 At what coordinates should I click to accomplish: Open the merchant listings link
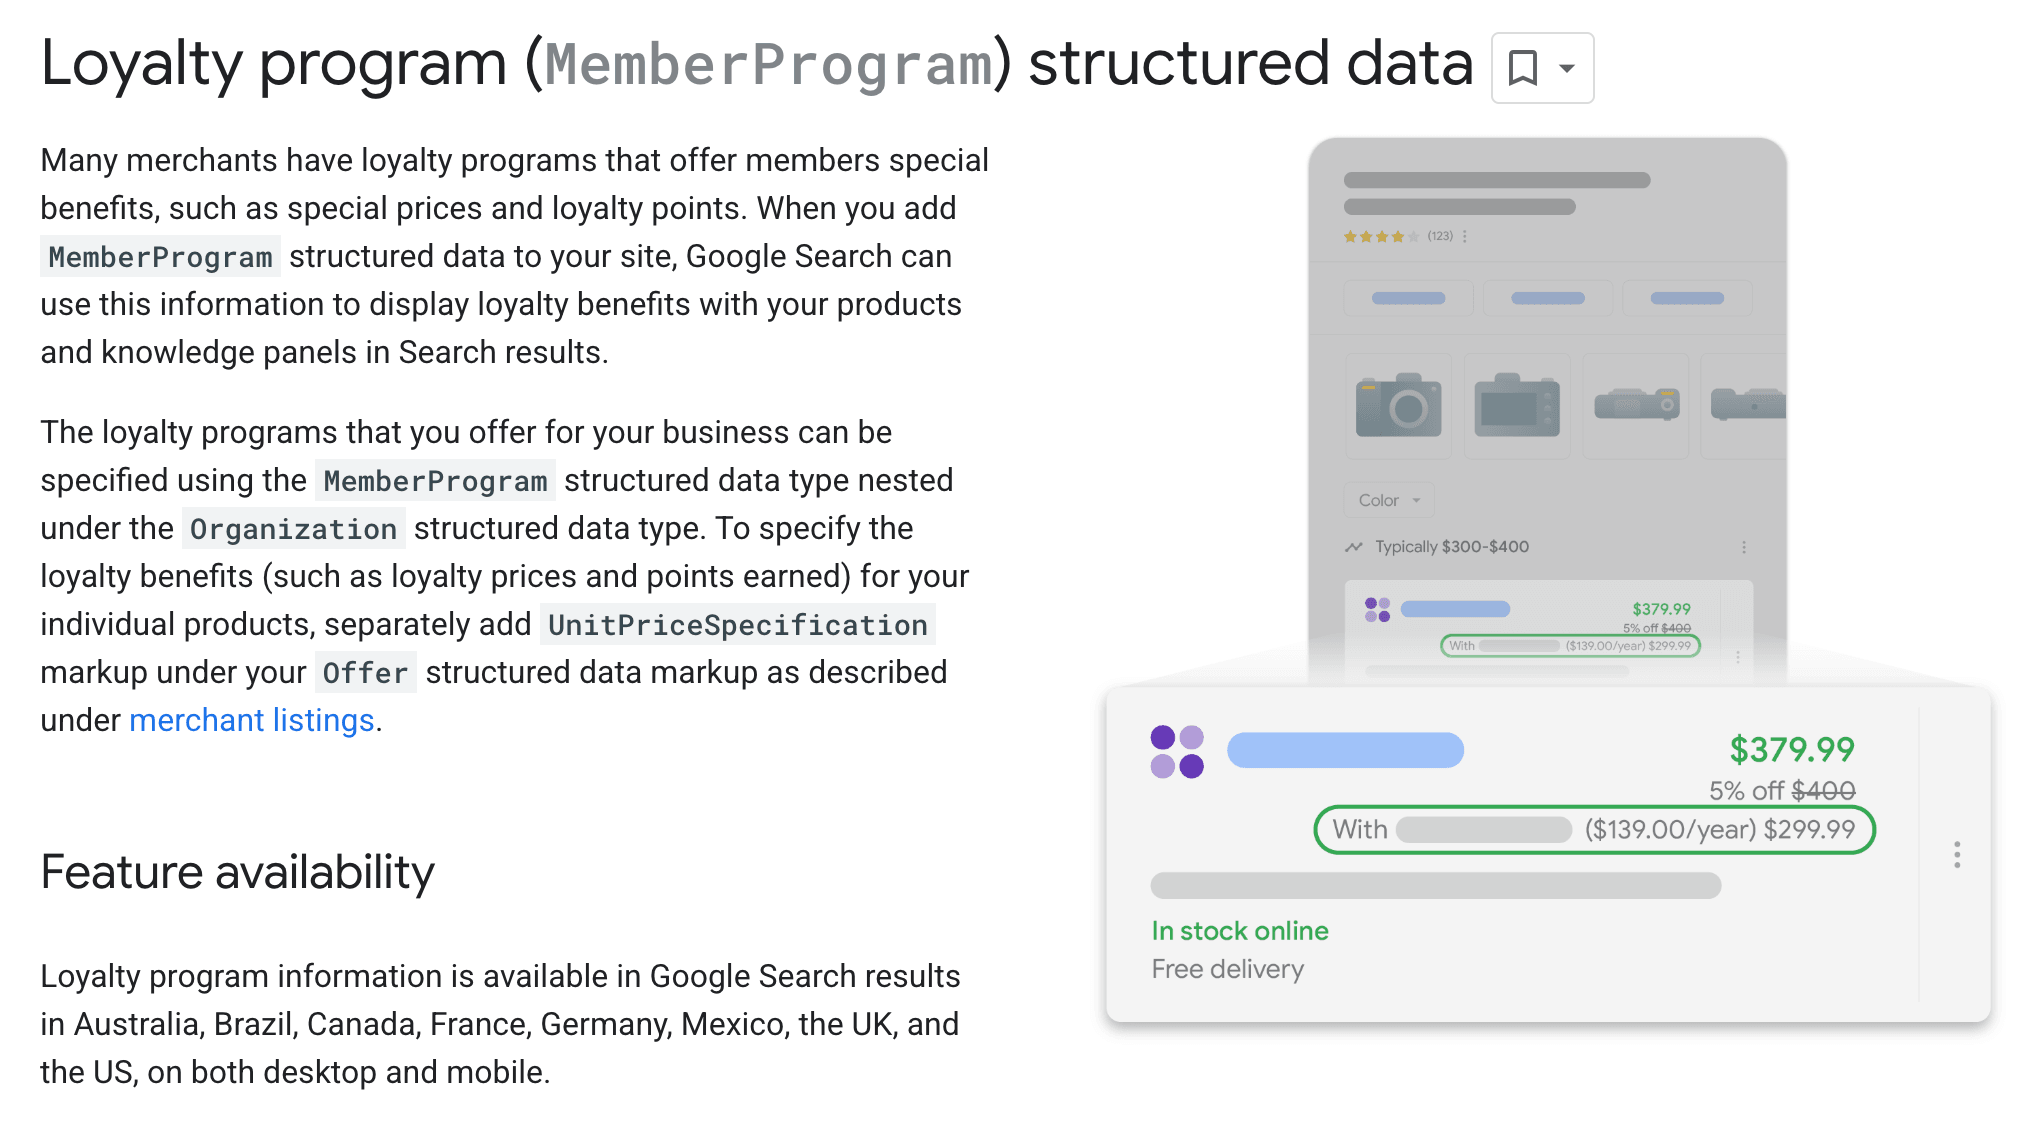click(252, 719)
